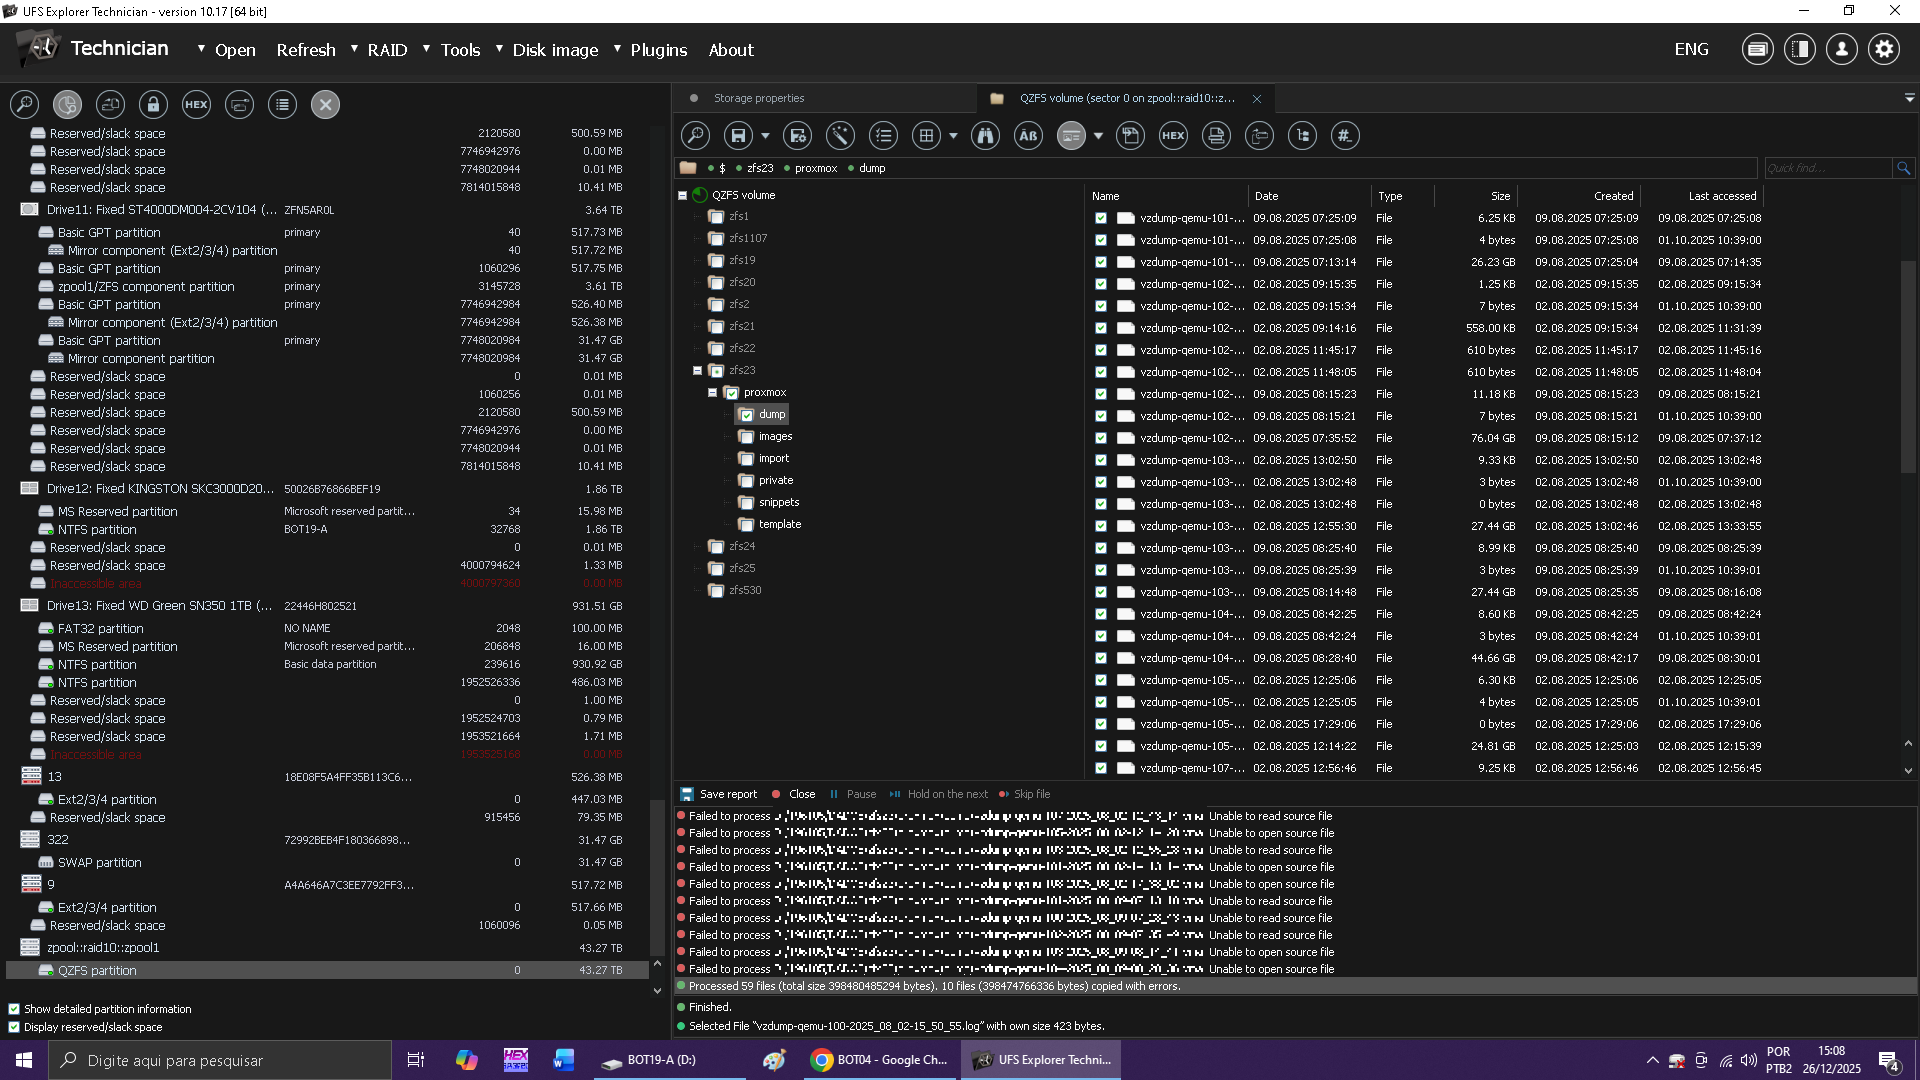Click Save report button
The height and width of the screenshot is (1080, 1920).
coord(719,794)
